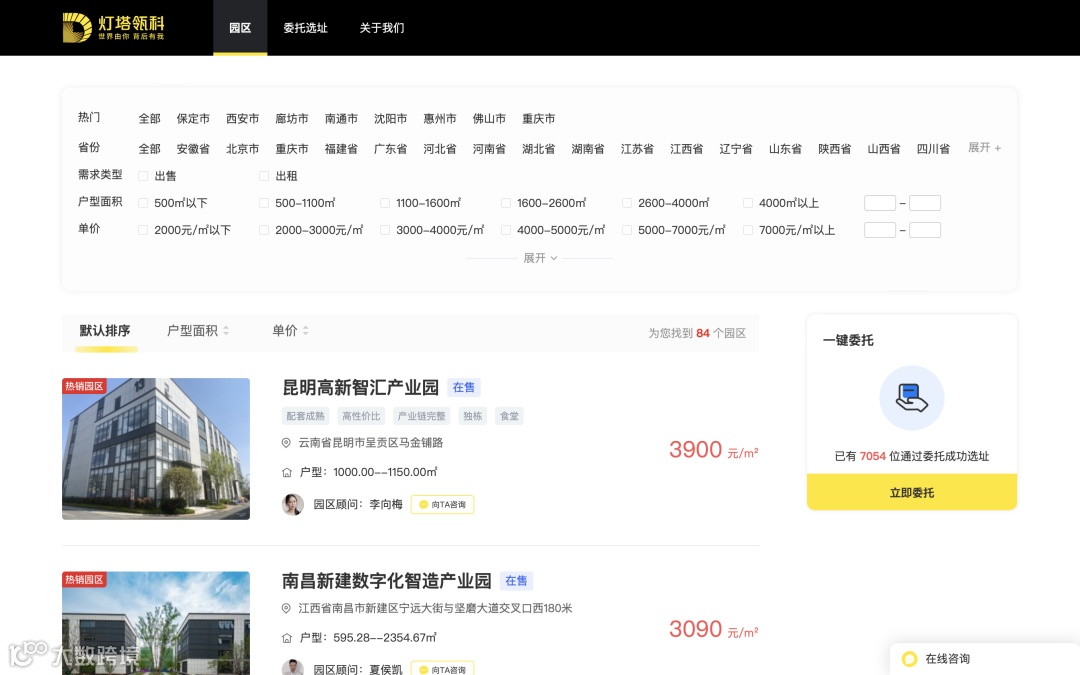Select the 5000-7000元/㎡ checkbox
This screenshot has height=675, width=1080.
[627, 230]
